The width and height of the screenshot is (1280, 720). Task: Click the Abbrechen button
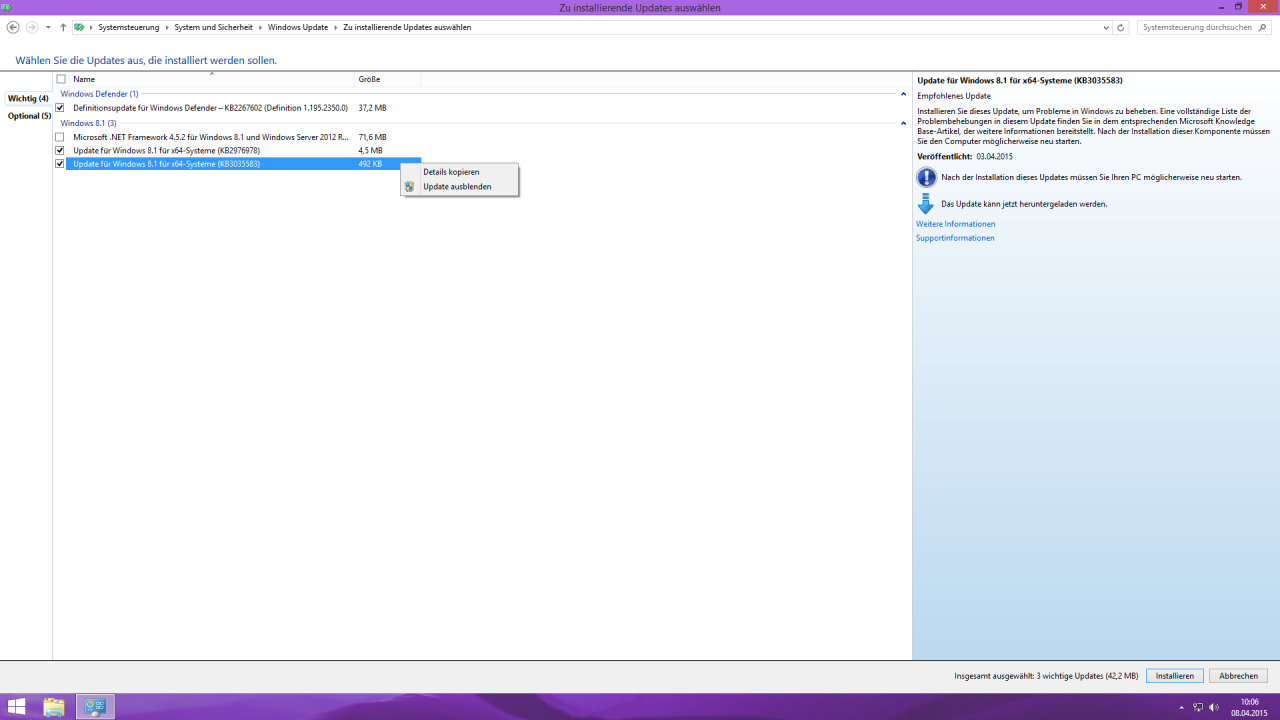tap(1238, 676)
